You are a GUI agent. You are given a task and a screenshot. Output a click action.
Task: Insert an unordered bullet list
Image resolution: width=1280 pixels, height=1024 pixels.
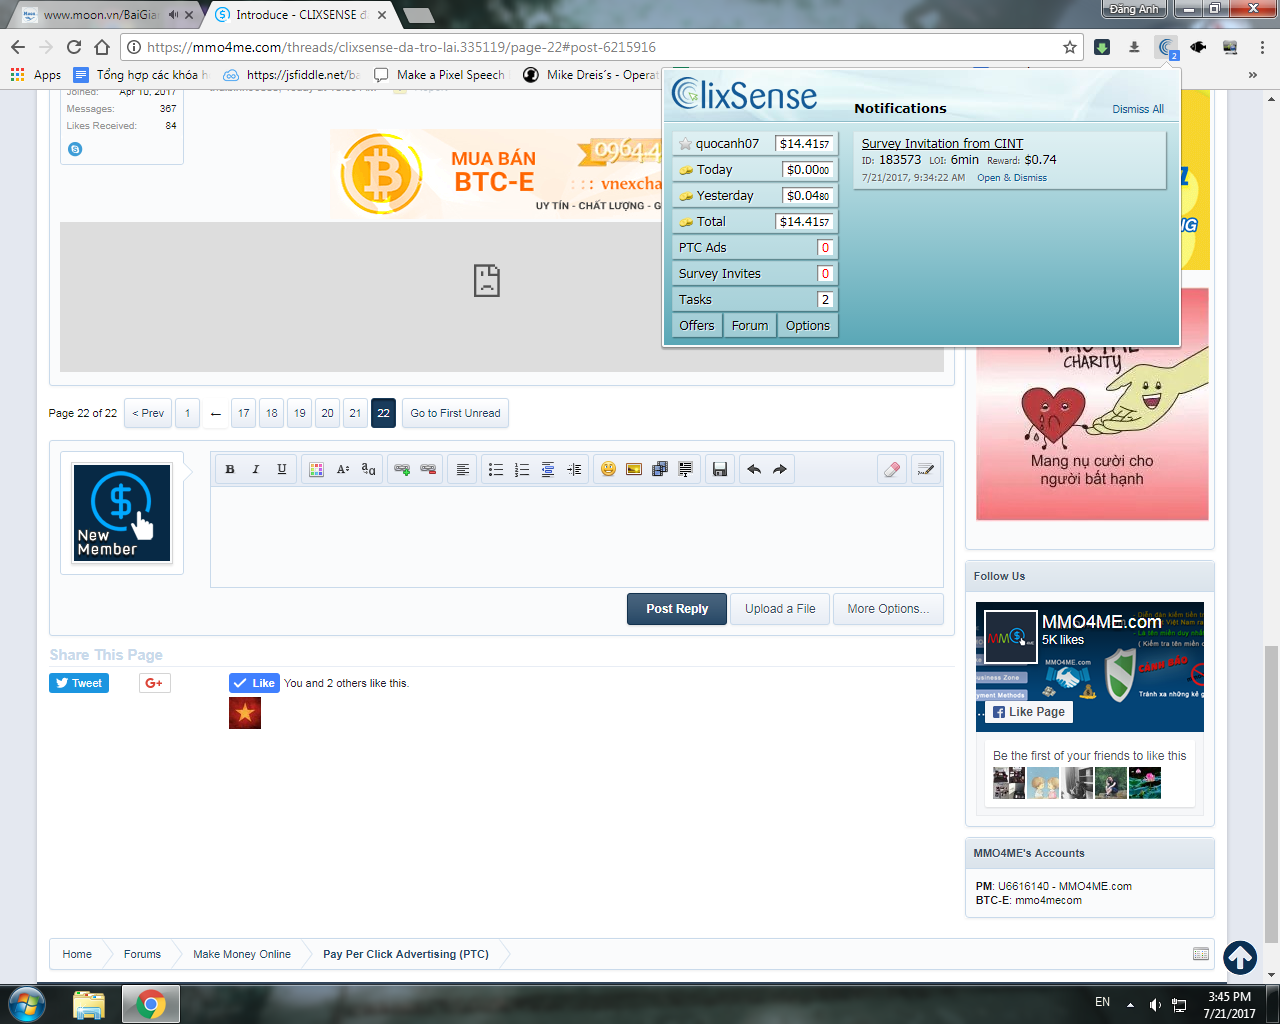pyautogui.click(x=496, y=469)
